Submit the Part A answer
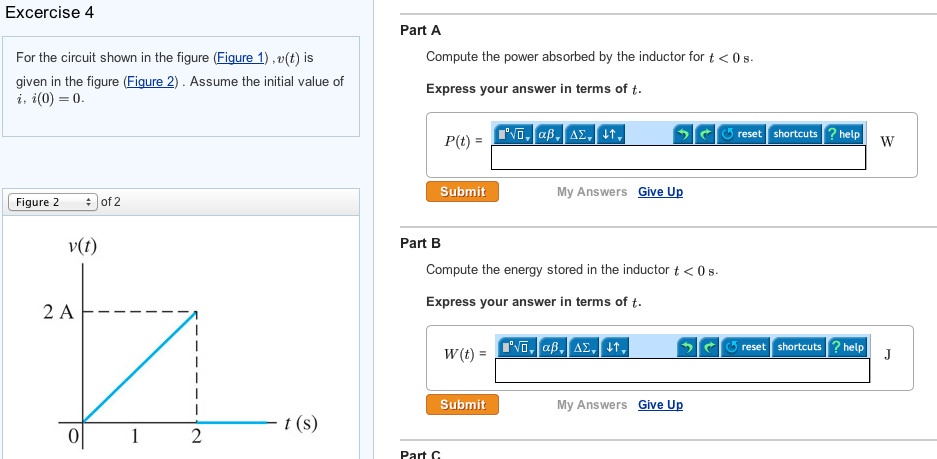Image resolution: width=937 pixels, height=459 pixels. tap(462, 191)
